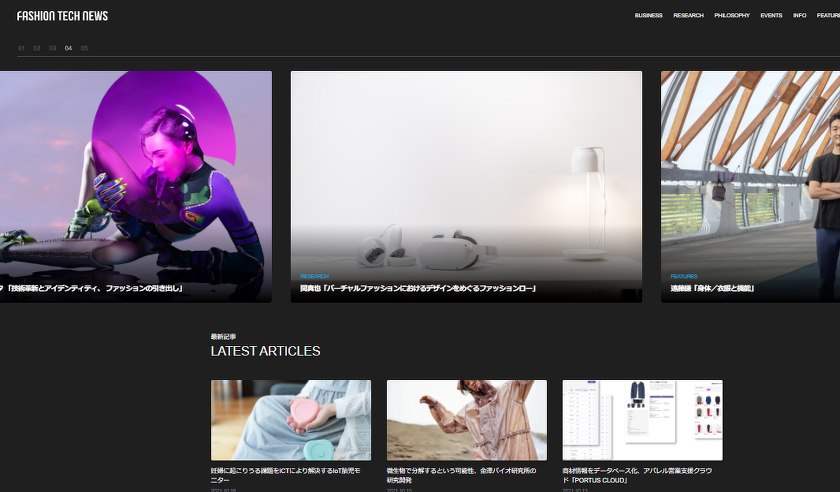The image size is (840, 492).
Task: Open the EVENTS page
Action: click(771, 16)
